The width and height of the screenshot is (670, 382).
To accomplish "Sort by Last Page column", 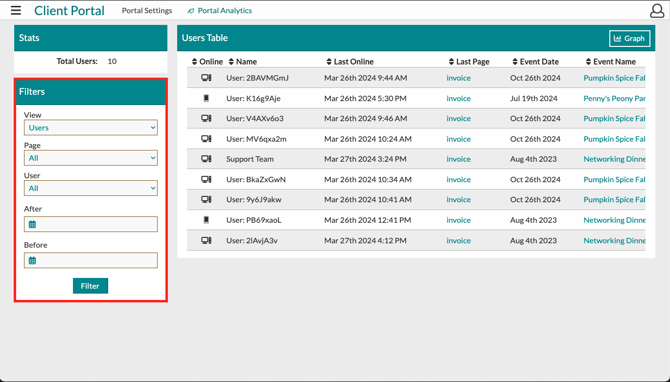I will [x=469, y=62].
